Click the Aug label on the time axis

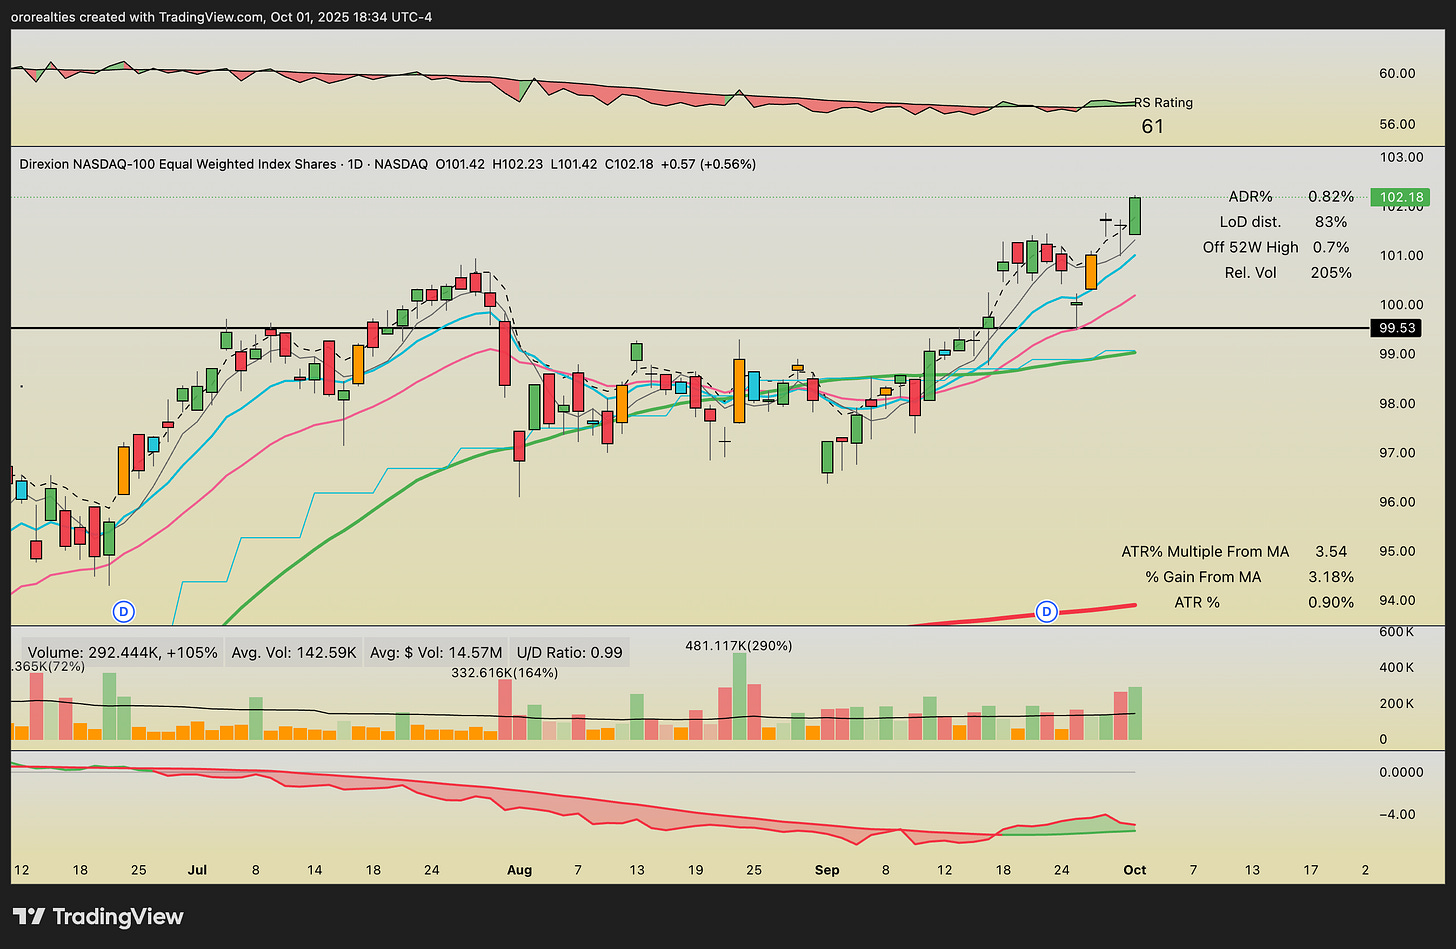coord(519,870)
